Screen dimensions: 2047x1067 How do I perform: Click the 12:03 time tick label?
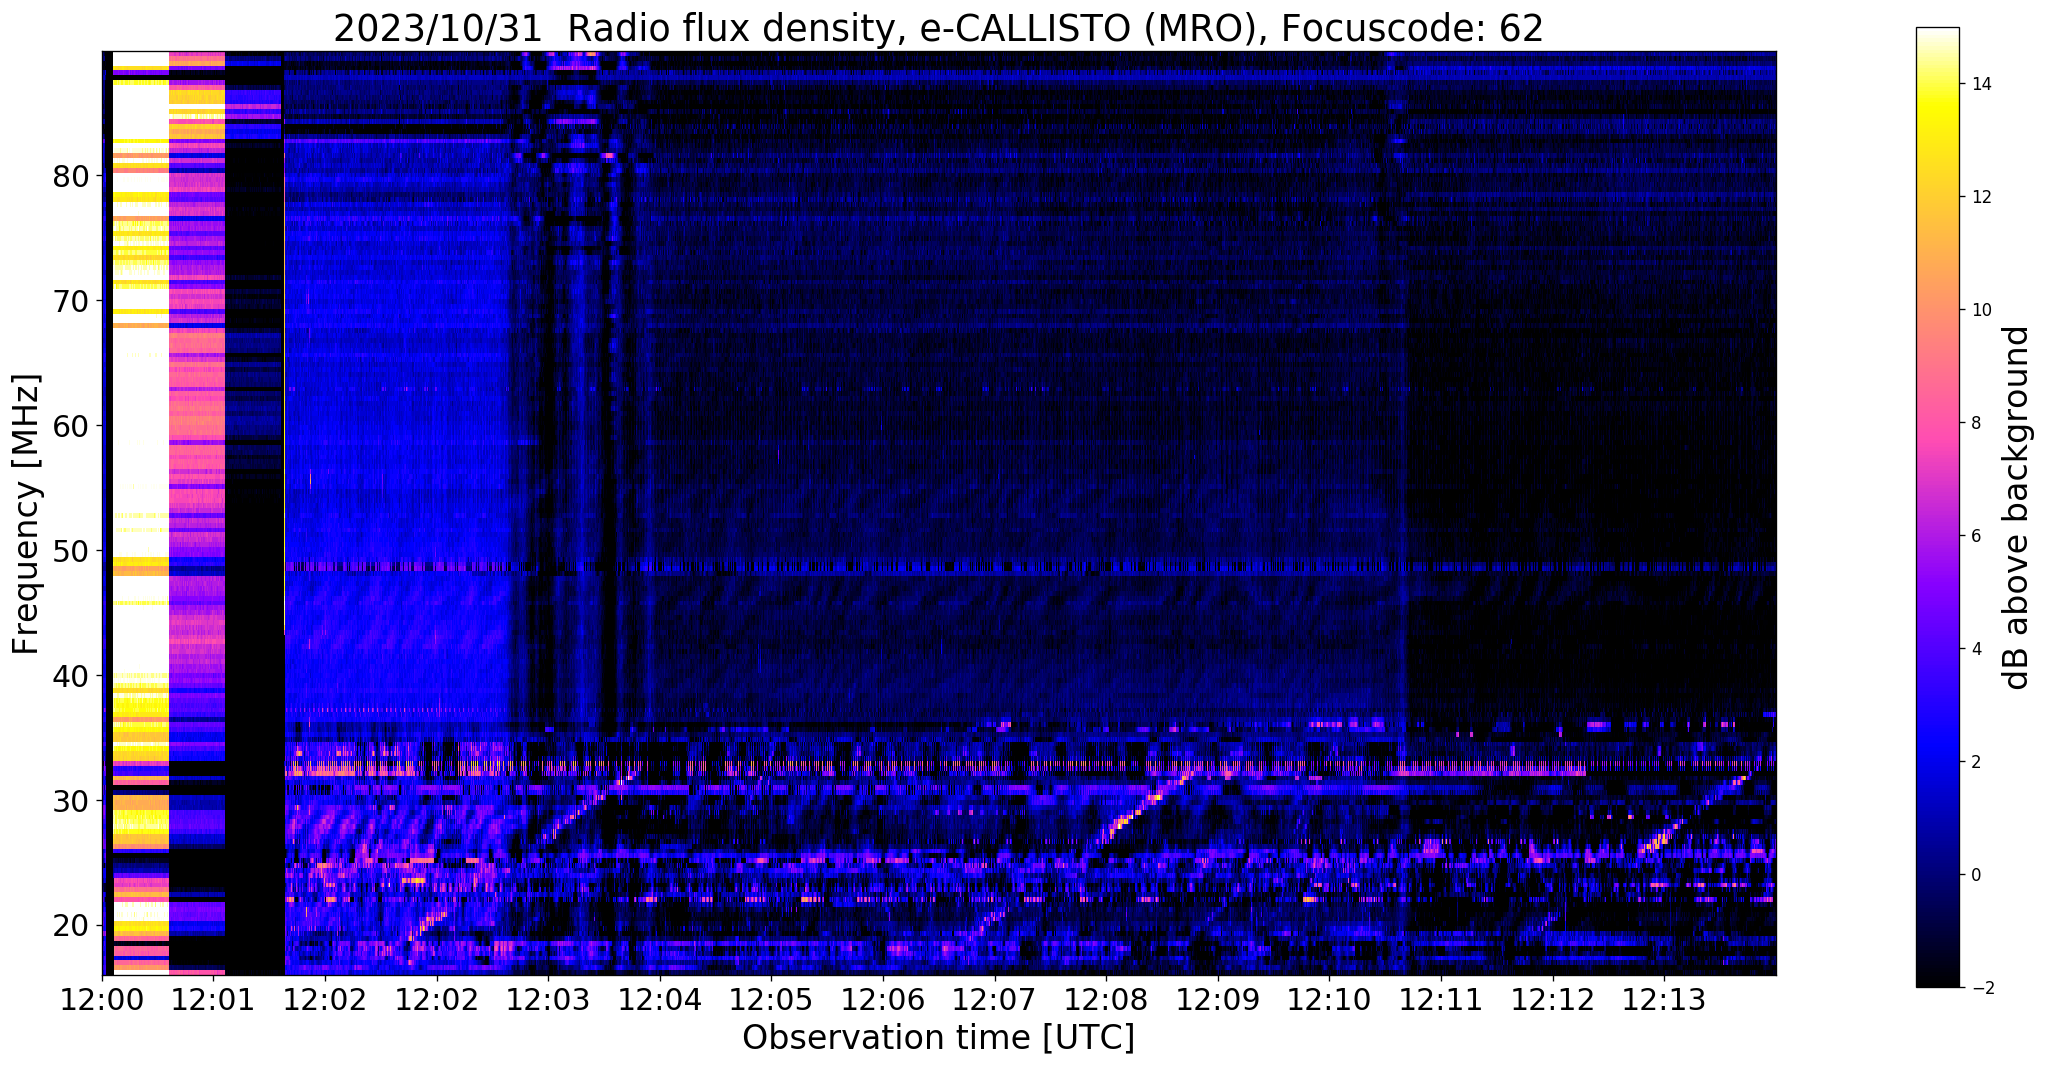[548, 999]
